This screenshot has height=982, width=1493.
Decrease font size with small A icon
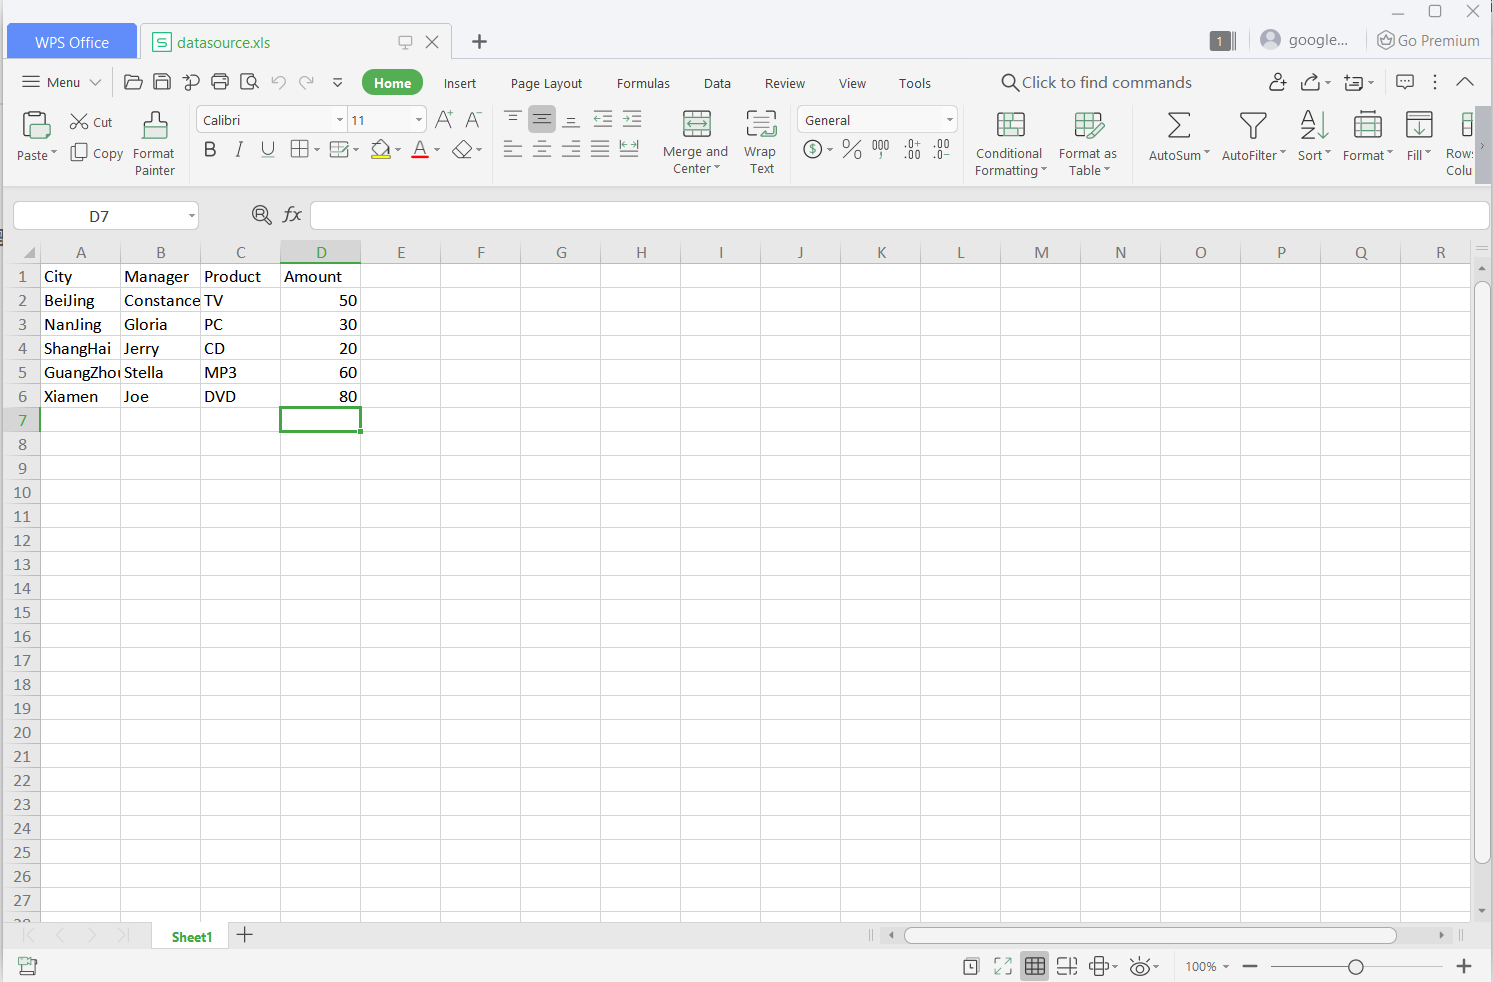pyautogui.click(x=474, y=120)
